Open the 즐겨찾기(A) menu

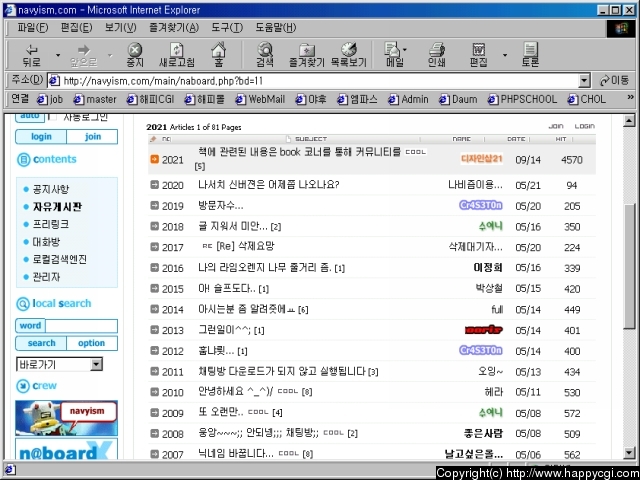(x=174, y=28)
